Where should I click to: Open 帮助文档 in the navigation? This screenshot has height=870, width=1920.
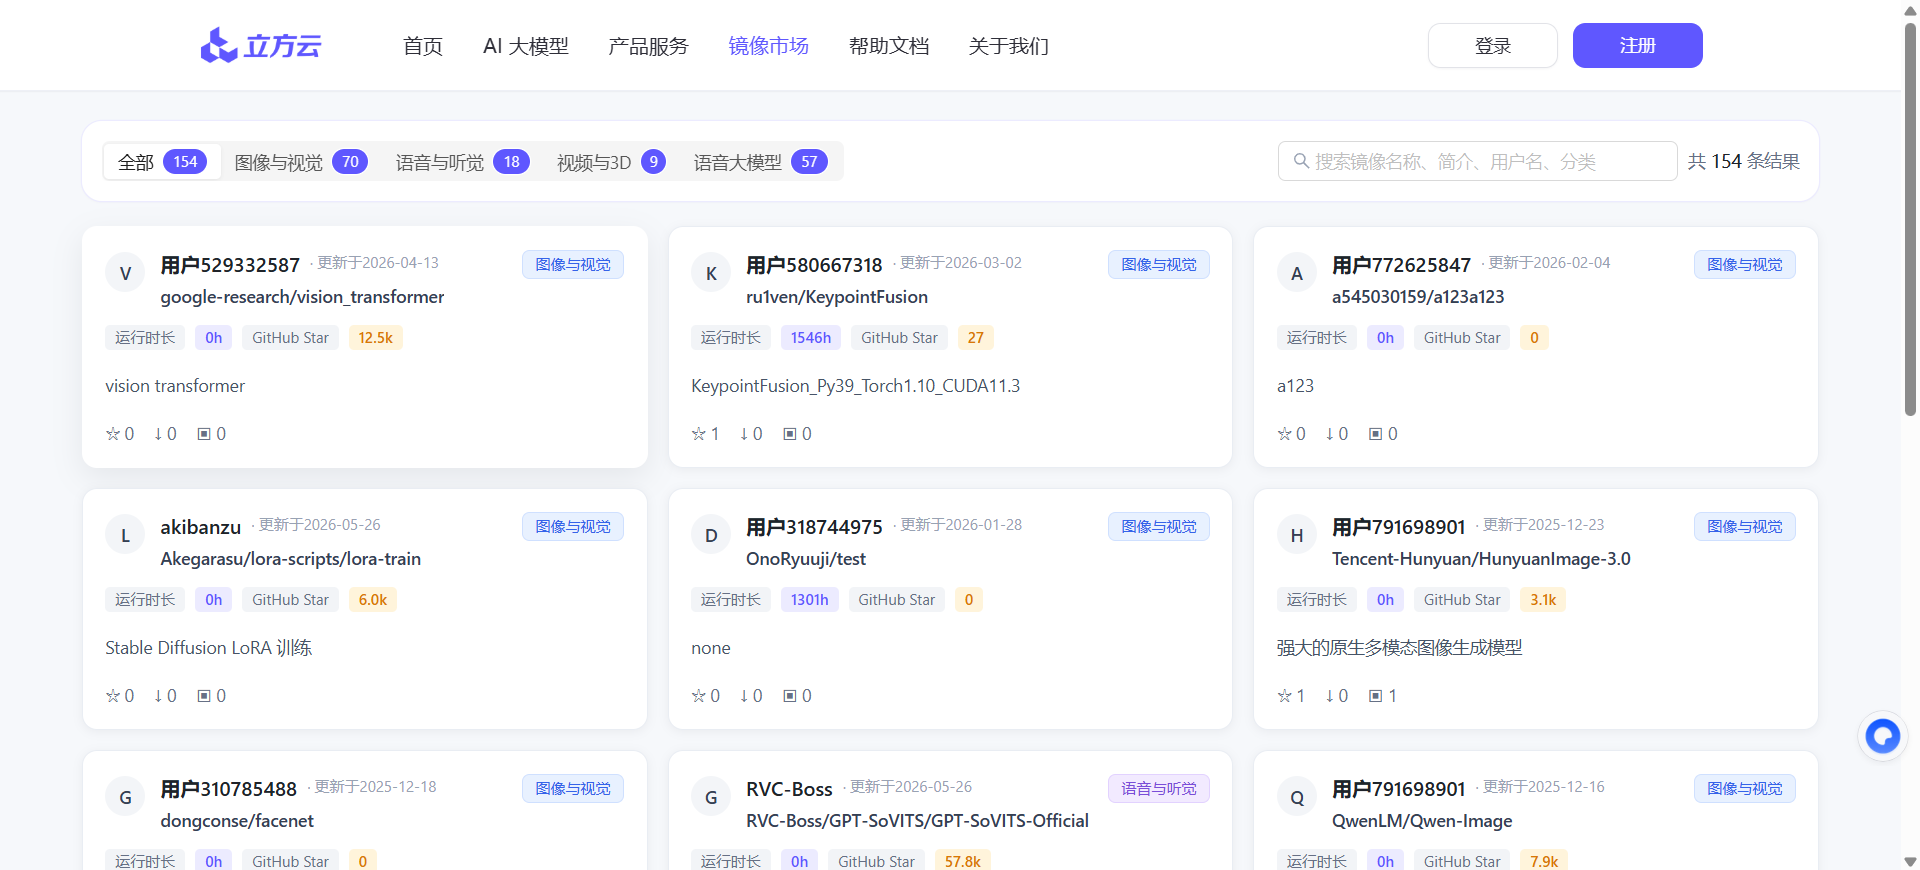tap(889, 46)
